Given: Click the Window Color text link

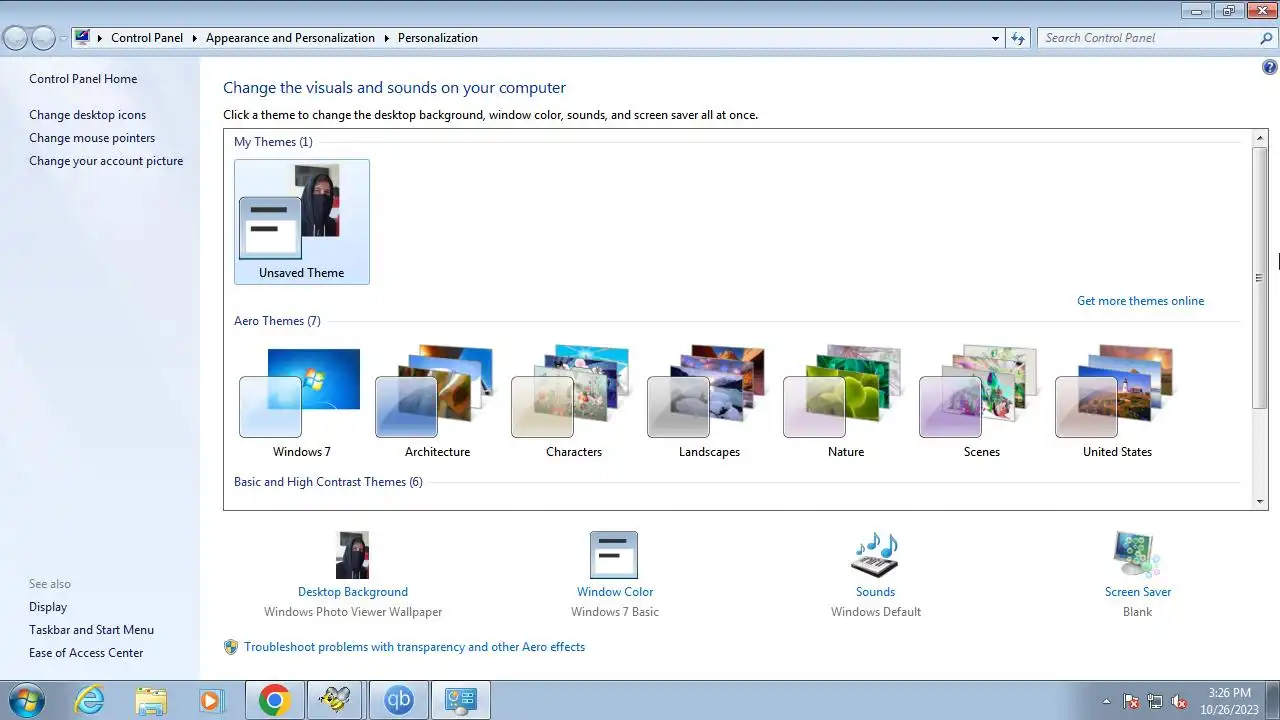Looking at the screenshot, I should (x=615, y=592).
